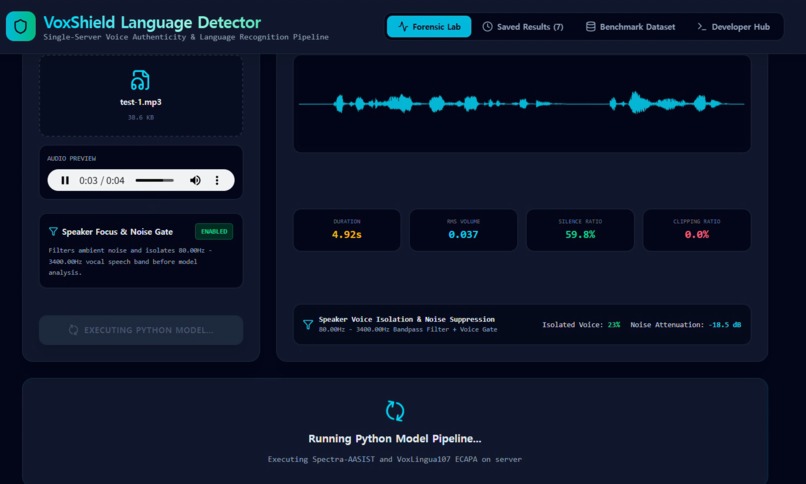
Task: Pause the audio preview playback
Action: click(65, 180)
